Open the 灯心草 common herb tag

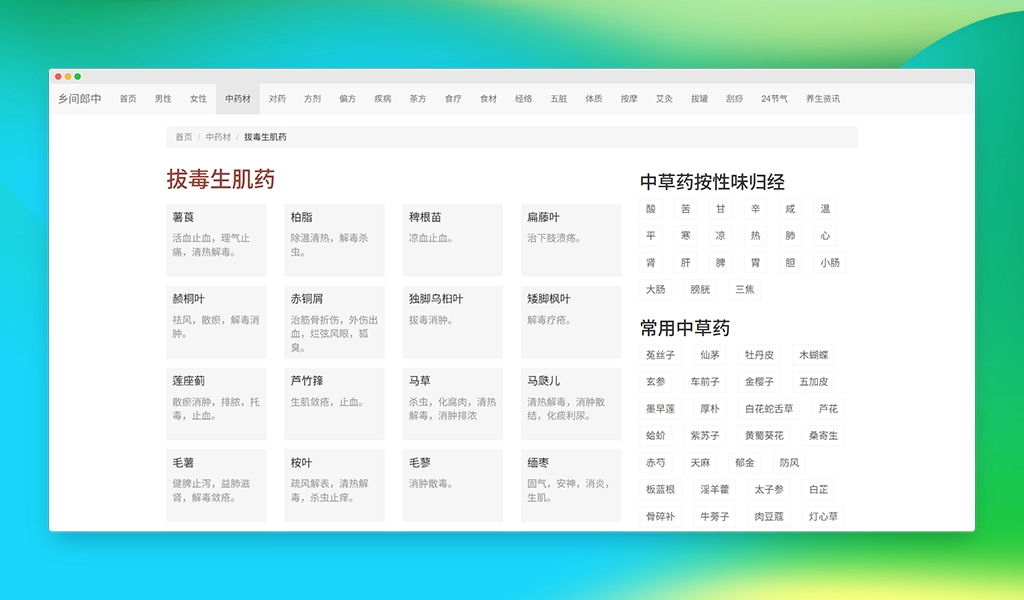[x=823, y=516]
